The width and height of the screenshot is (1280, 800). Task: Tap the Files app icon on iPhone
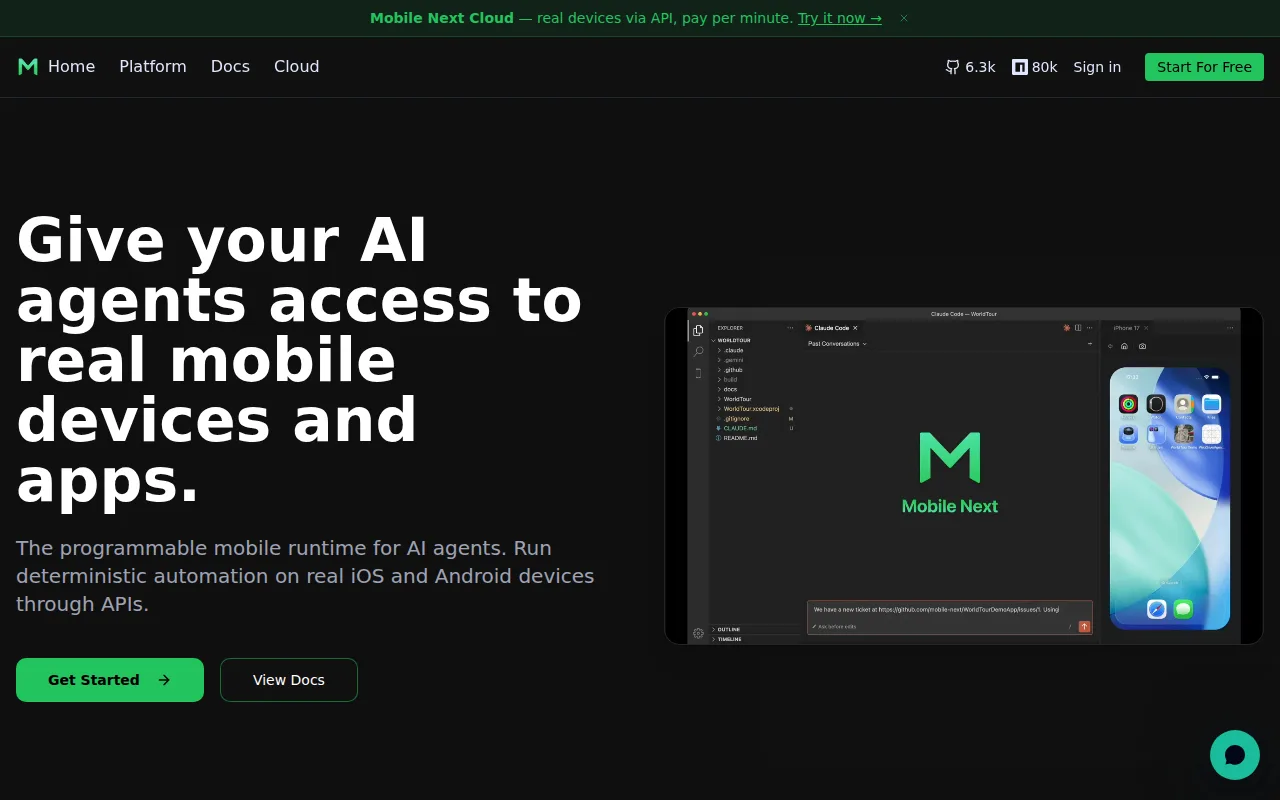point(1212,404)
